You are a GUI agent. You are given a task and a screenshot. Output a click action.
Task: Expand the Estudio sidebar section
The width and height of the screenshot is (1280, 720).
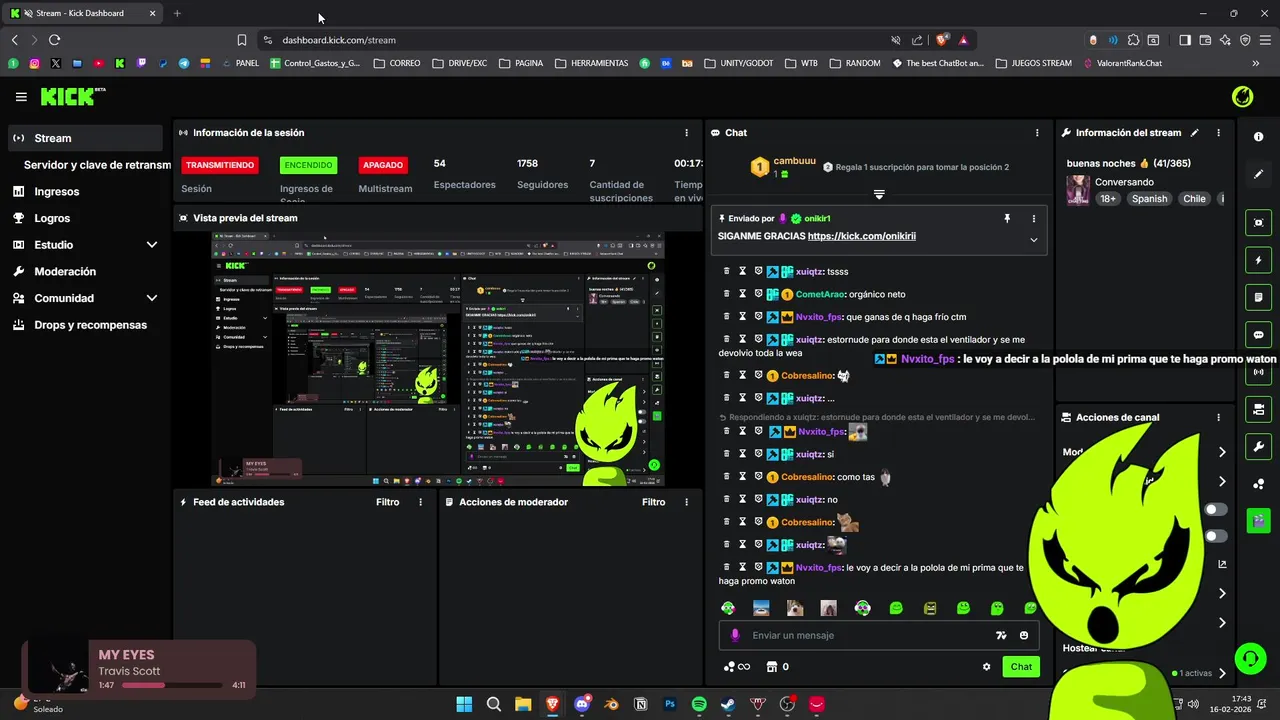[x=152, y=245]
